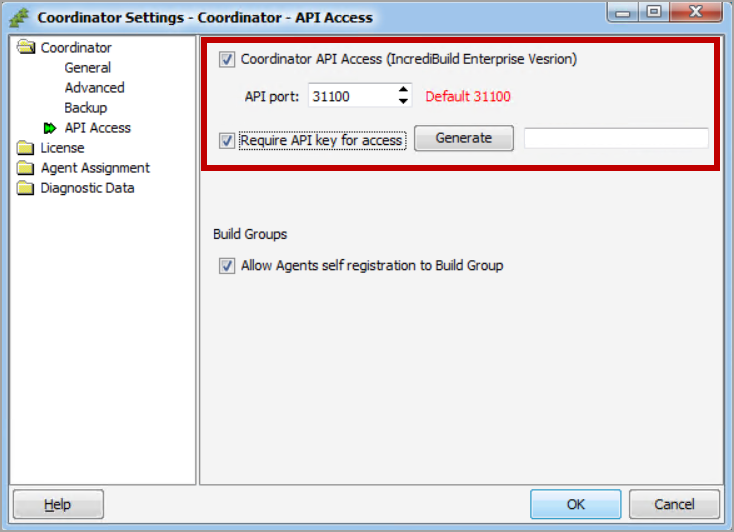Click the Agent Assignment folder icon

(25, 168)
